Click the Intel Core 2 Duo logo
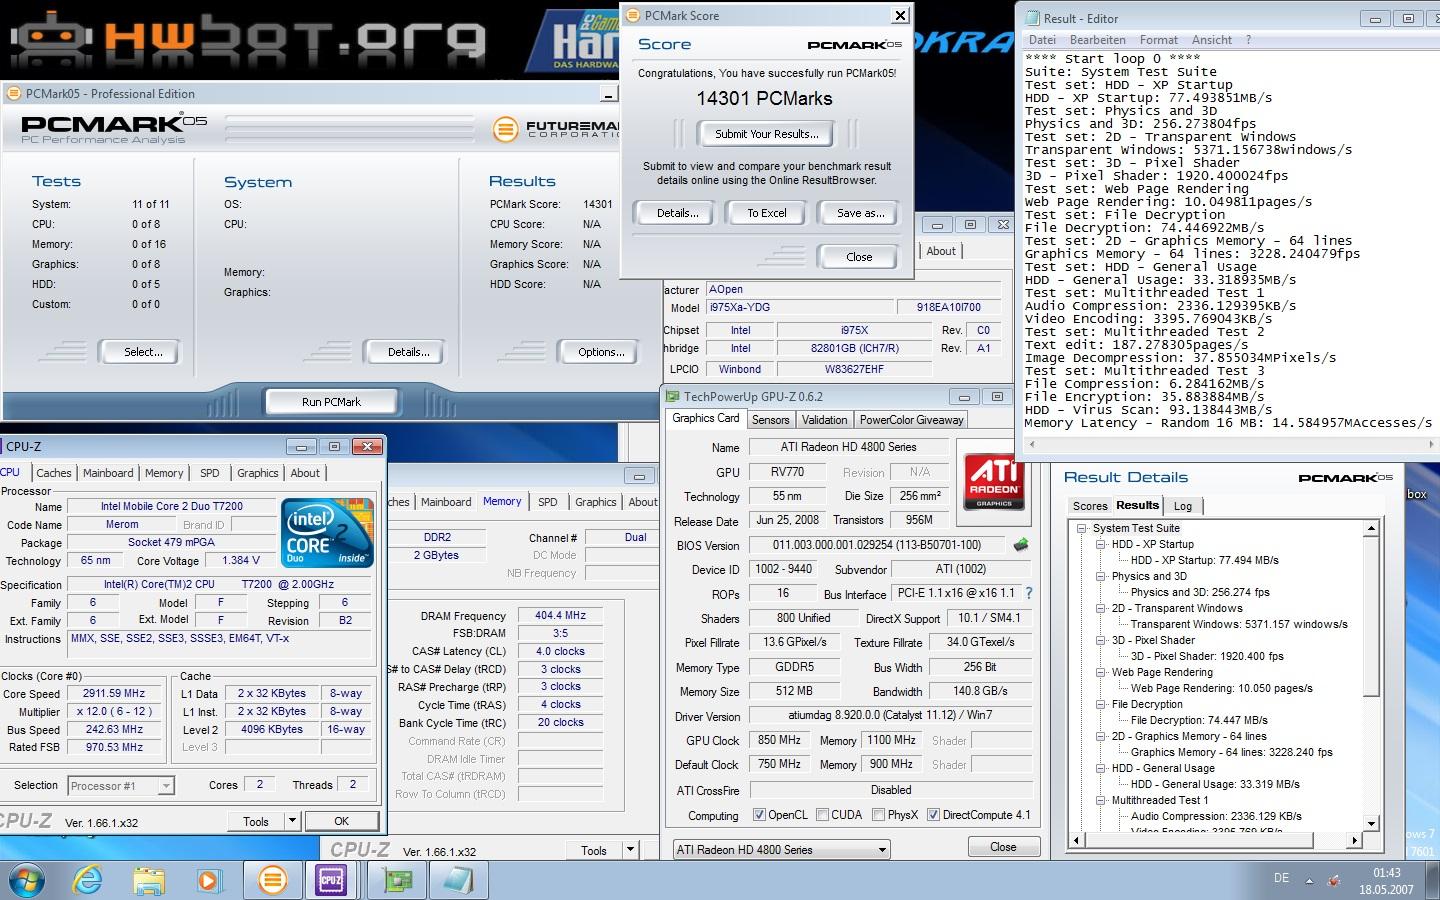The image size is (1440, 900). (x=328, y=533)
